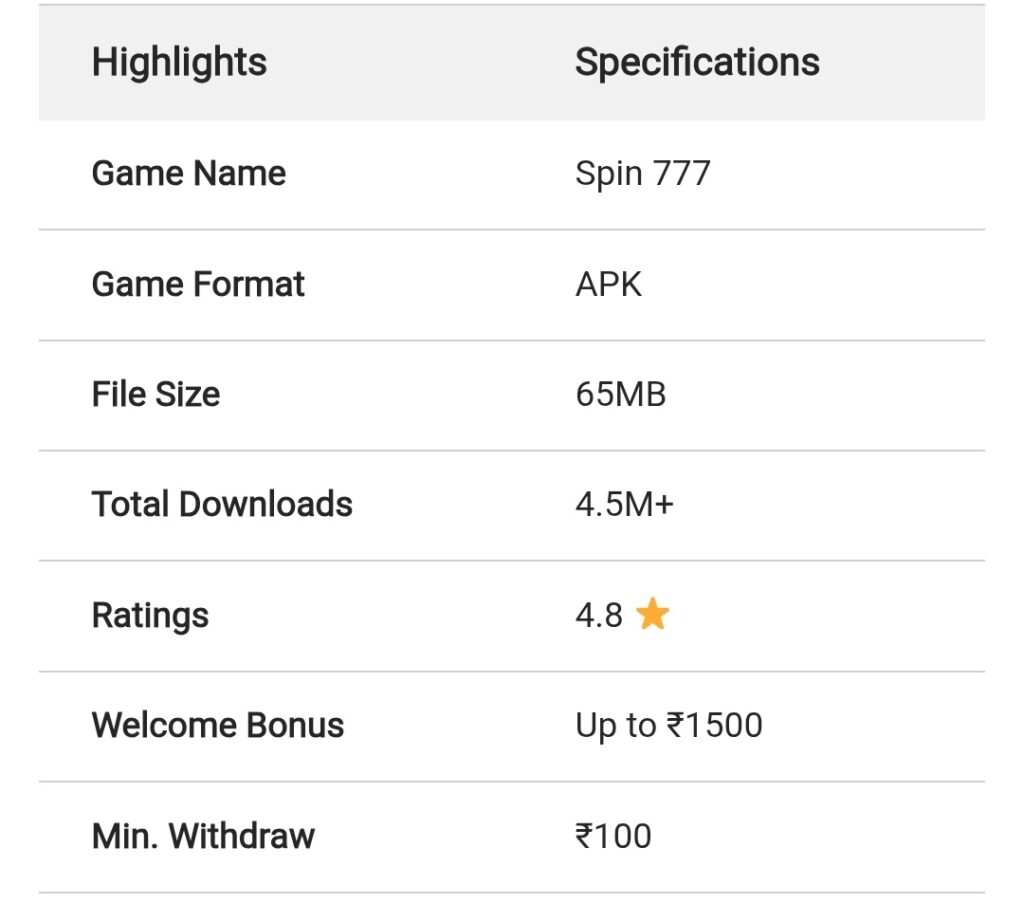The height and width of the screenshot is (903, 1024).
Task: Click the 4.5M+ downloads value
Action: pyautogui.click(x=624, y=505)
